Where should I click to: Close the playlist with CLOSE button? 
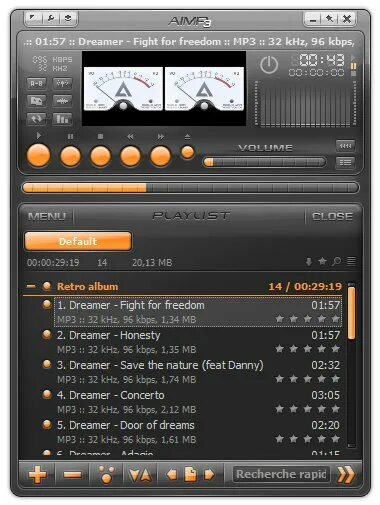(332, 217)
